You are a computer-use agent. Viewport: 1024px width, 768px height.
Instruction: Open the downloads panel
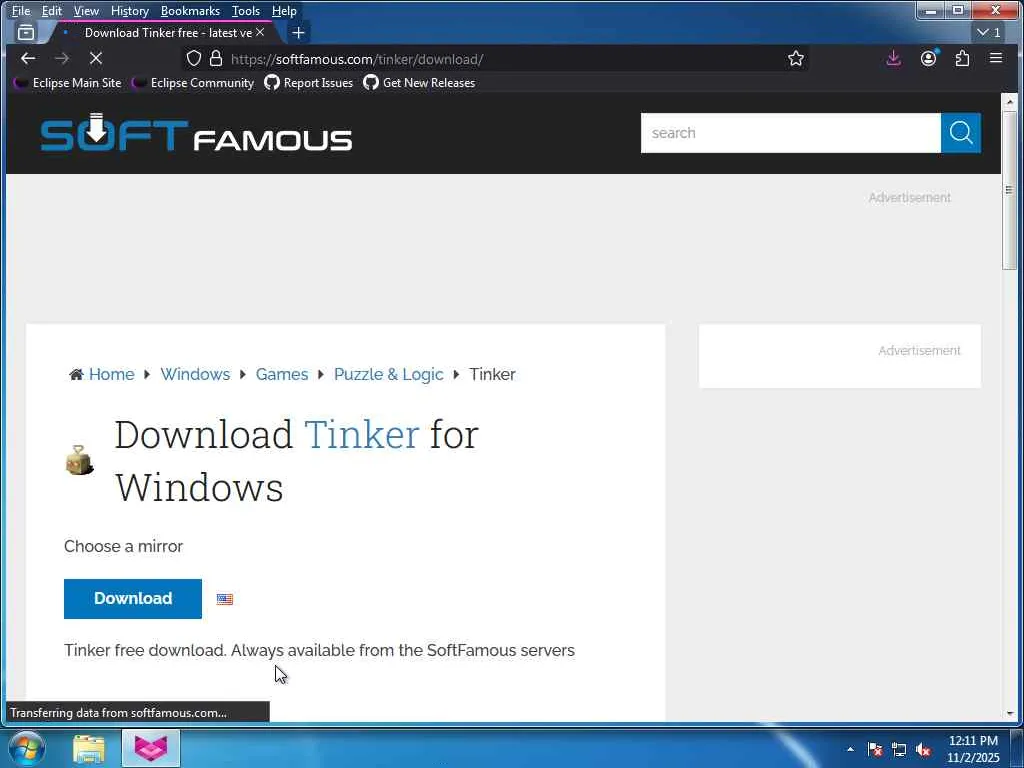pos(893,59)
